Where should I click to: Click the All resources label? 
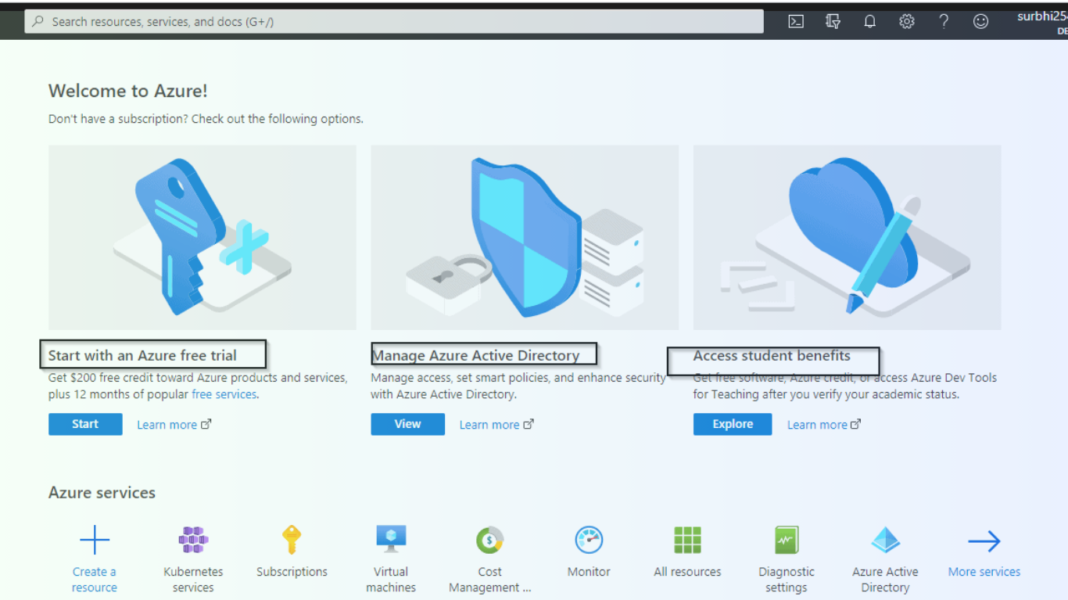687,571
